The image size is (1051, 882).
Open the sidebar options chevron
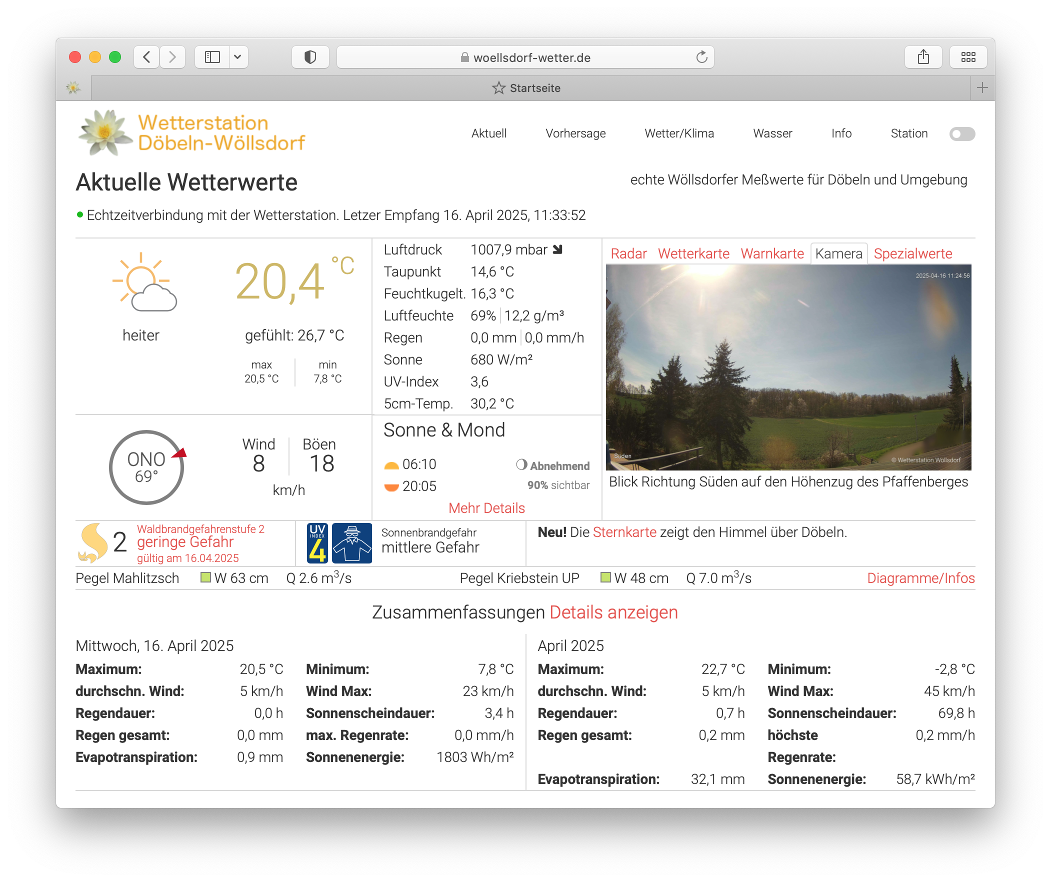click(x=237, y=57)
